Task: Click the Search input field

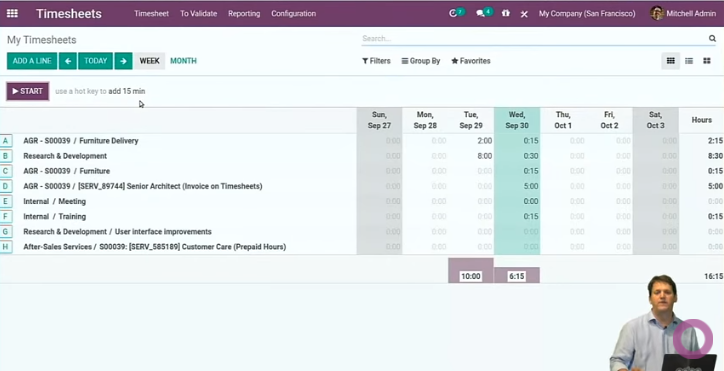Action: [534, 39]
